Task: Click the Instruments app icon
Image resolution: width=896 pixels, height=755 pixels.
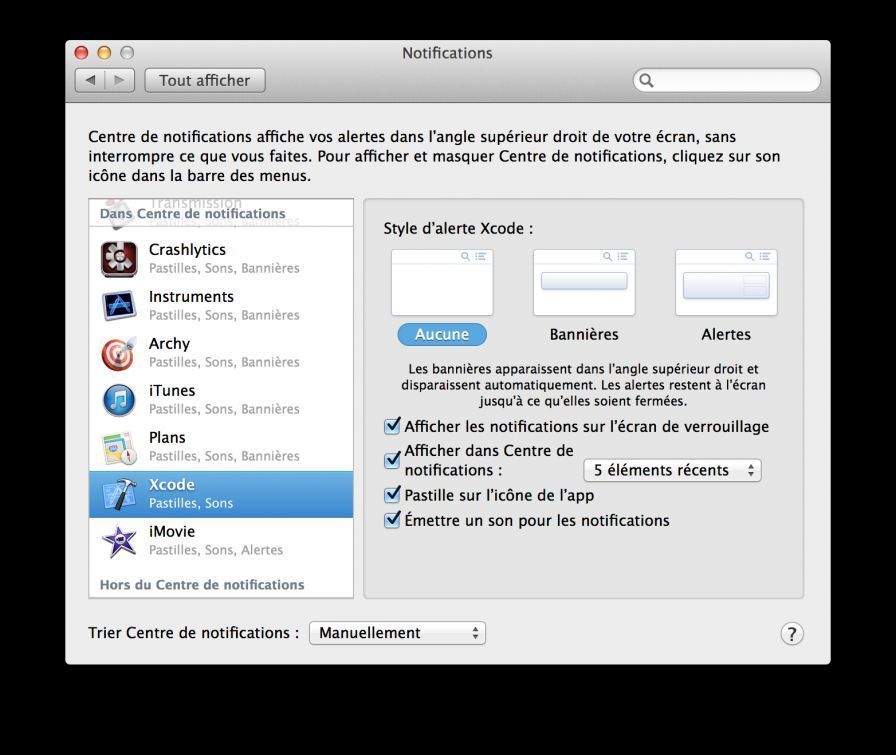Action: (119, 306)
